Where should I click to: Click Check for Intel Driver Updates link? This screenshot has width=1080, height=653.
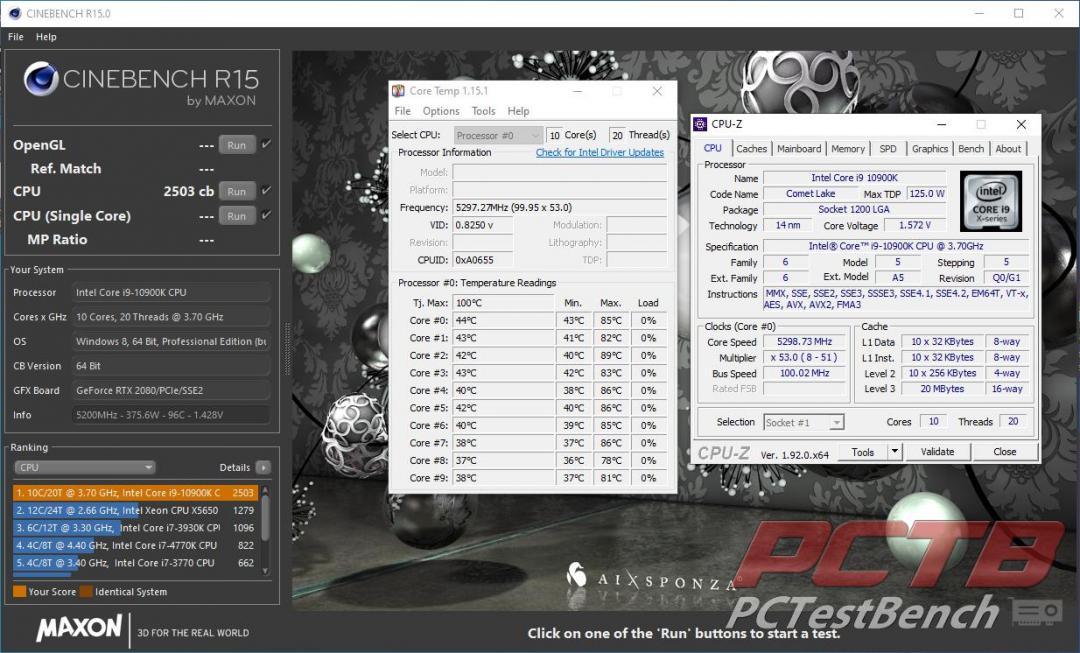pyautogui.click(x=599, y=153)
